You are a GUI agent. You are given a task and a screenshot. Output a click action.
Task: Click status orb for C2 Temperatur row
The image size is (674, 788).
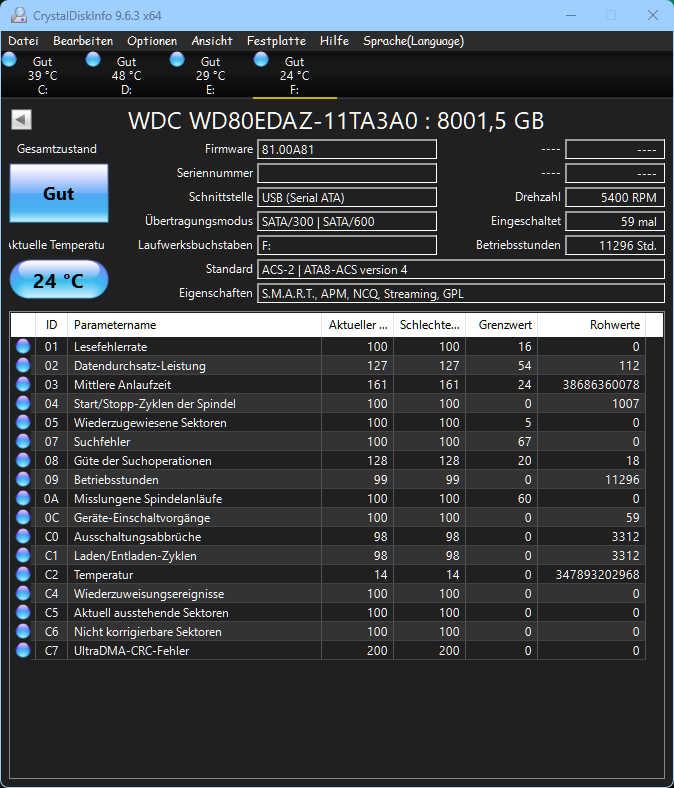[23, 574]
